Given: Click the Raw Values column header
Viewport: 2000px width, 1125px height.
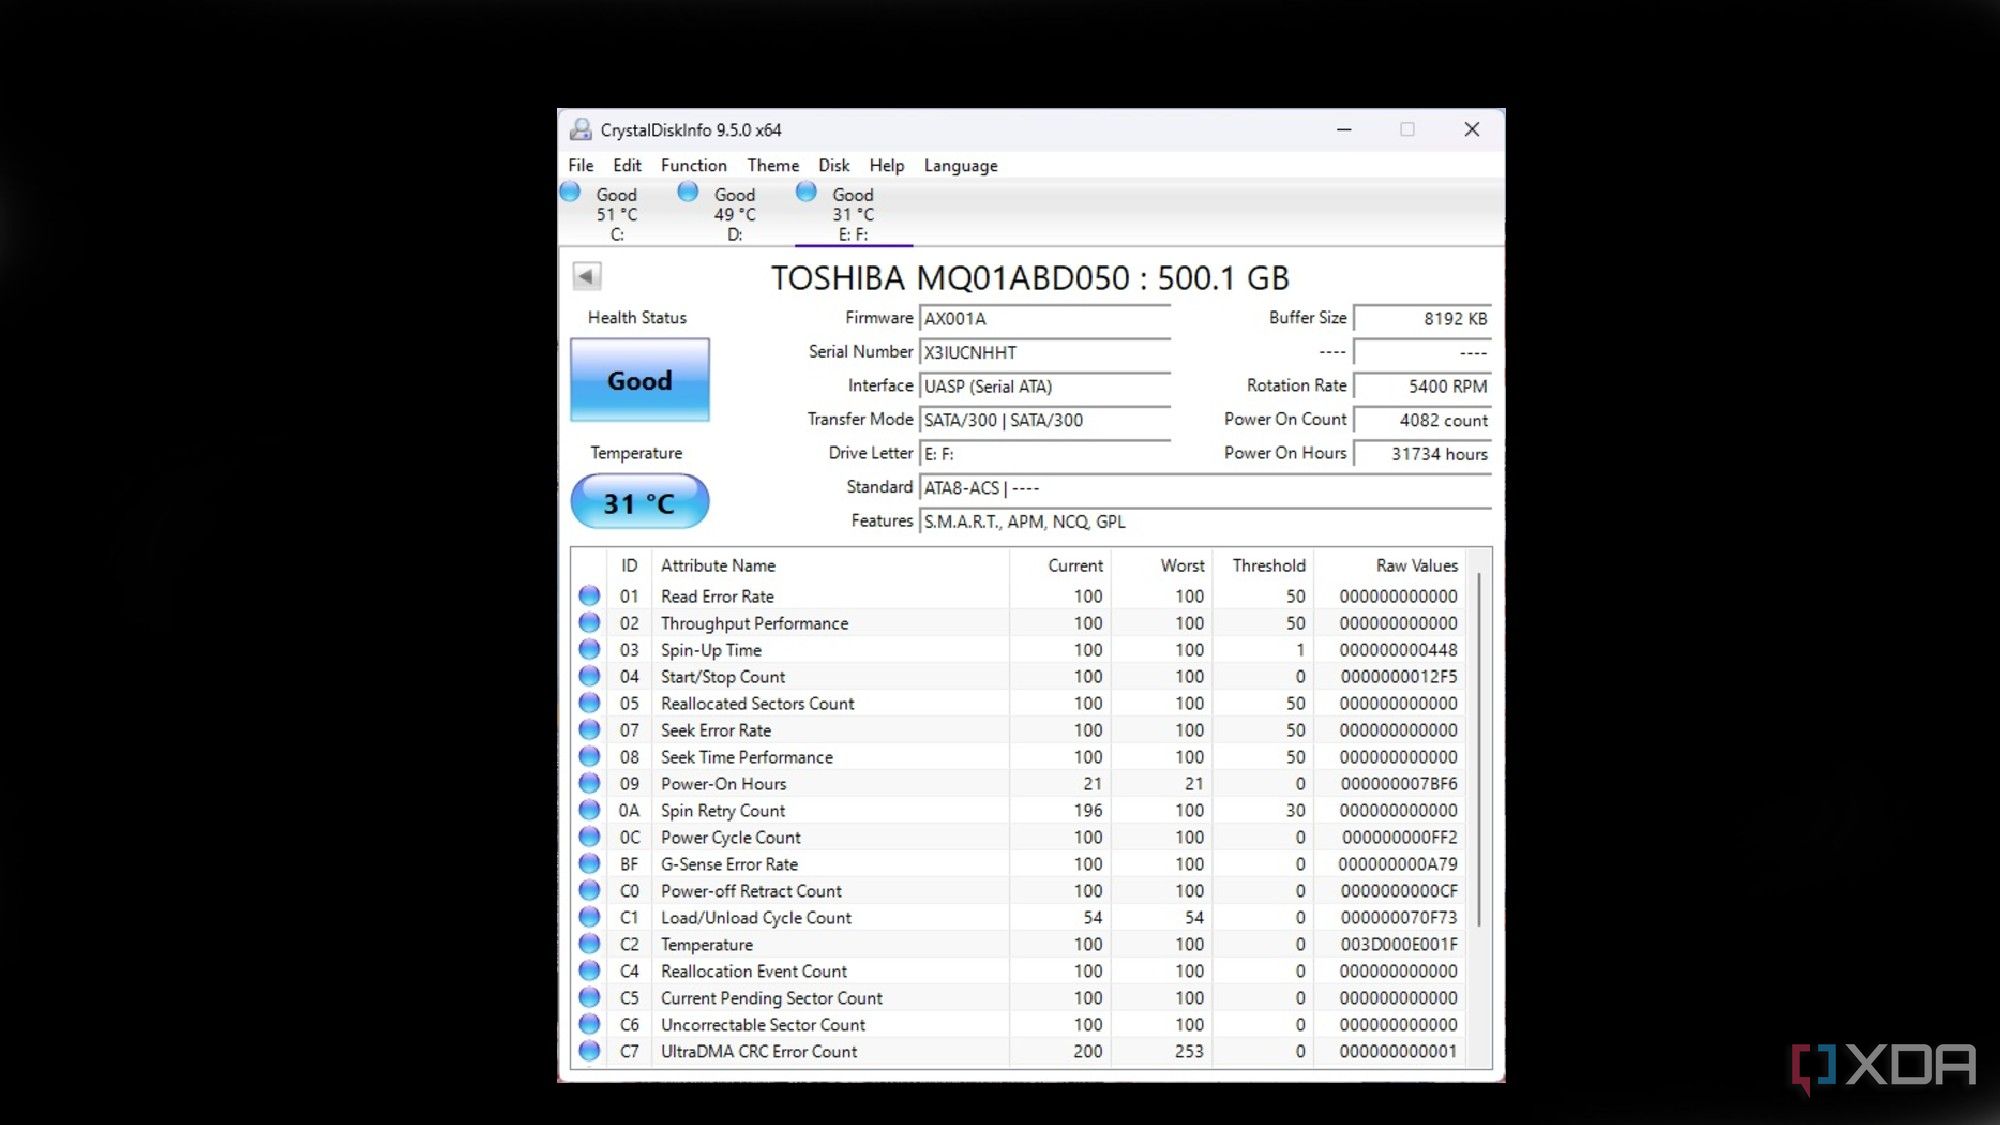Looking at the screenshot, I should click(1391, 565).
